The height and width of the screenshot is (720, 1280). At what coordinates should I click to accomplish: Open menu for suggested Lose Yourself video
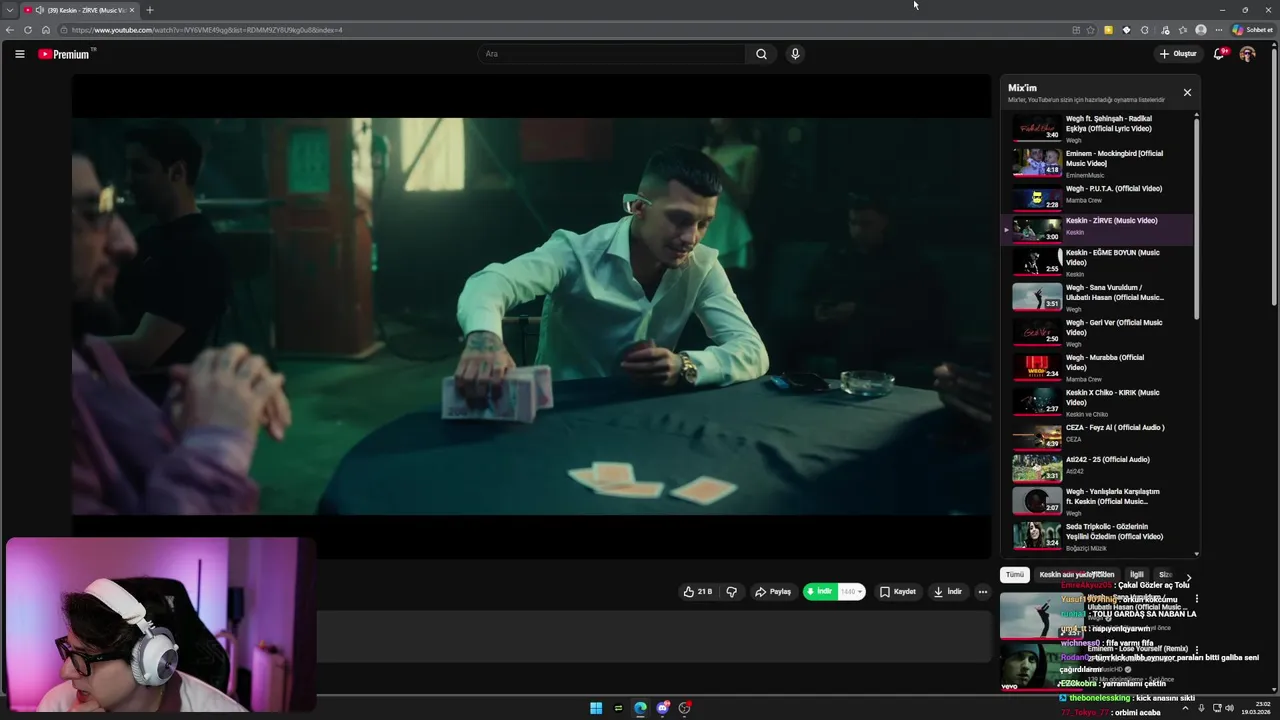coord(1197,650)
